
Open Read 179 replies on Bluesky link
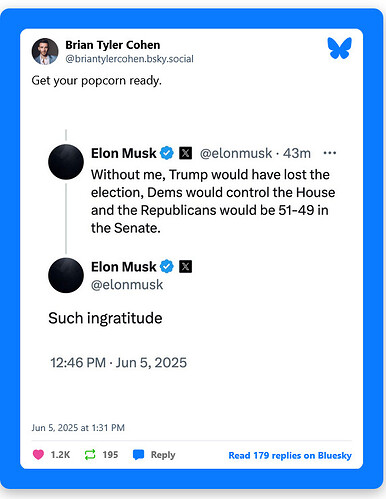[x=290, y=455]
